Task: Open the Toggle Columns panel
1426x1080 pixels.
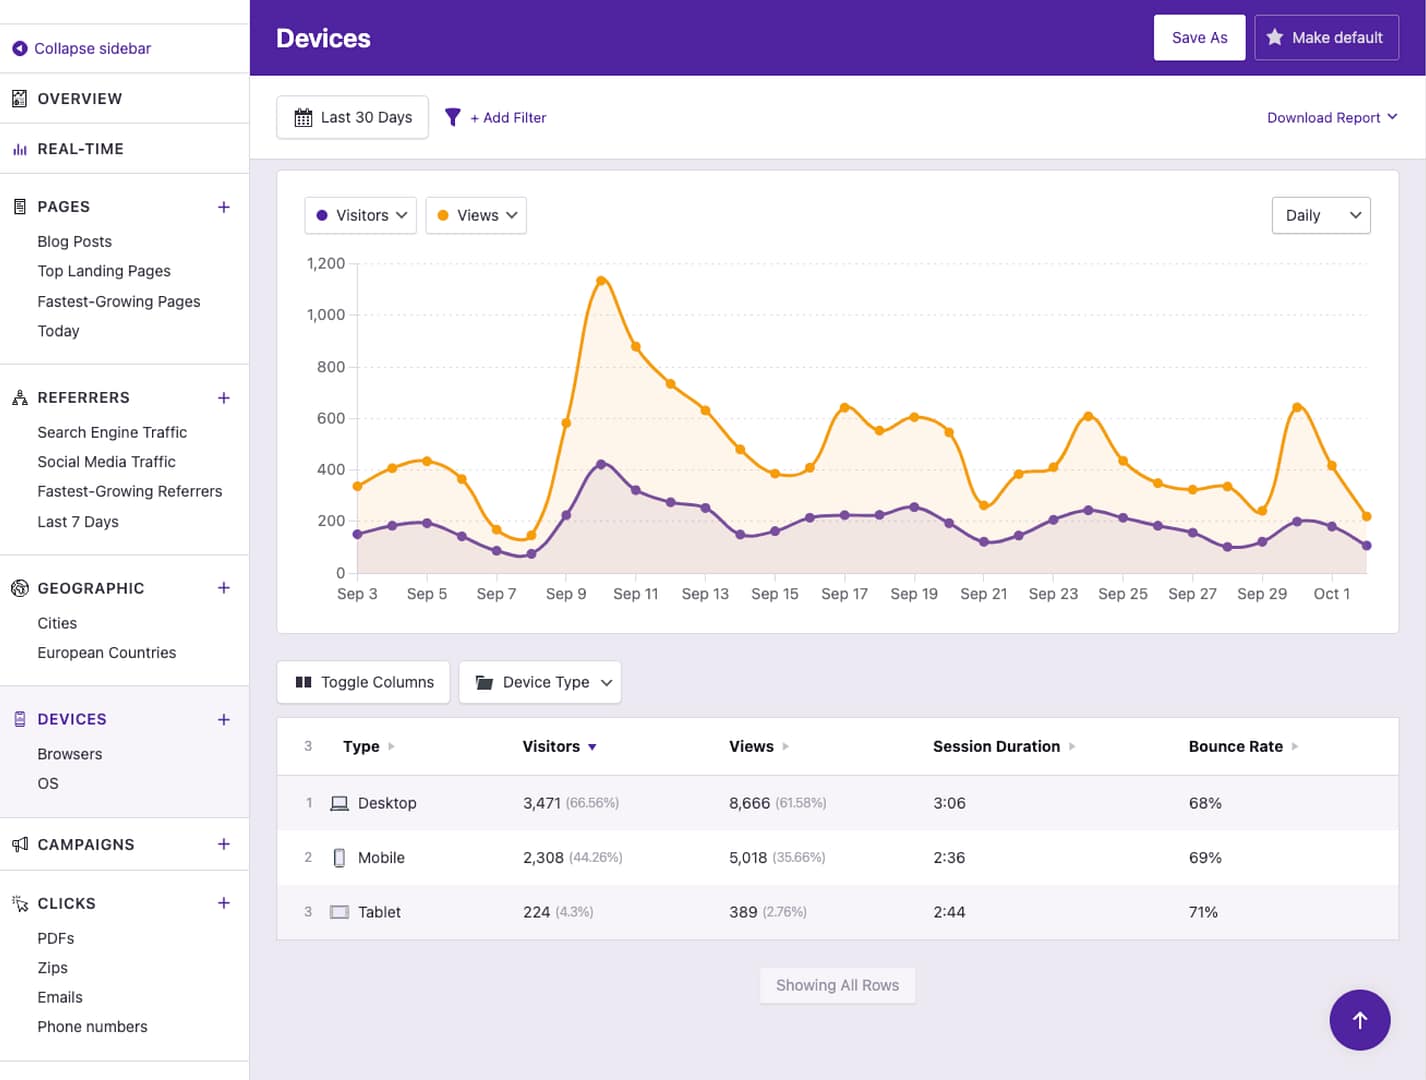Action: (x=362, y=682)
